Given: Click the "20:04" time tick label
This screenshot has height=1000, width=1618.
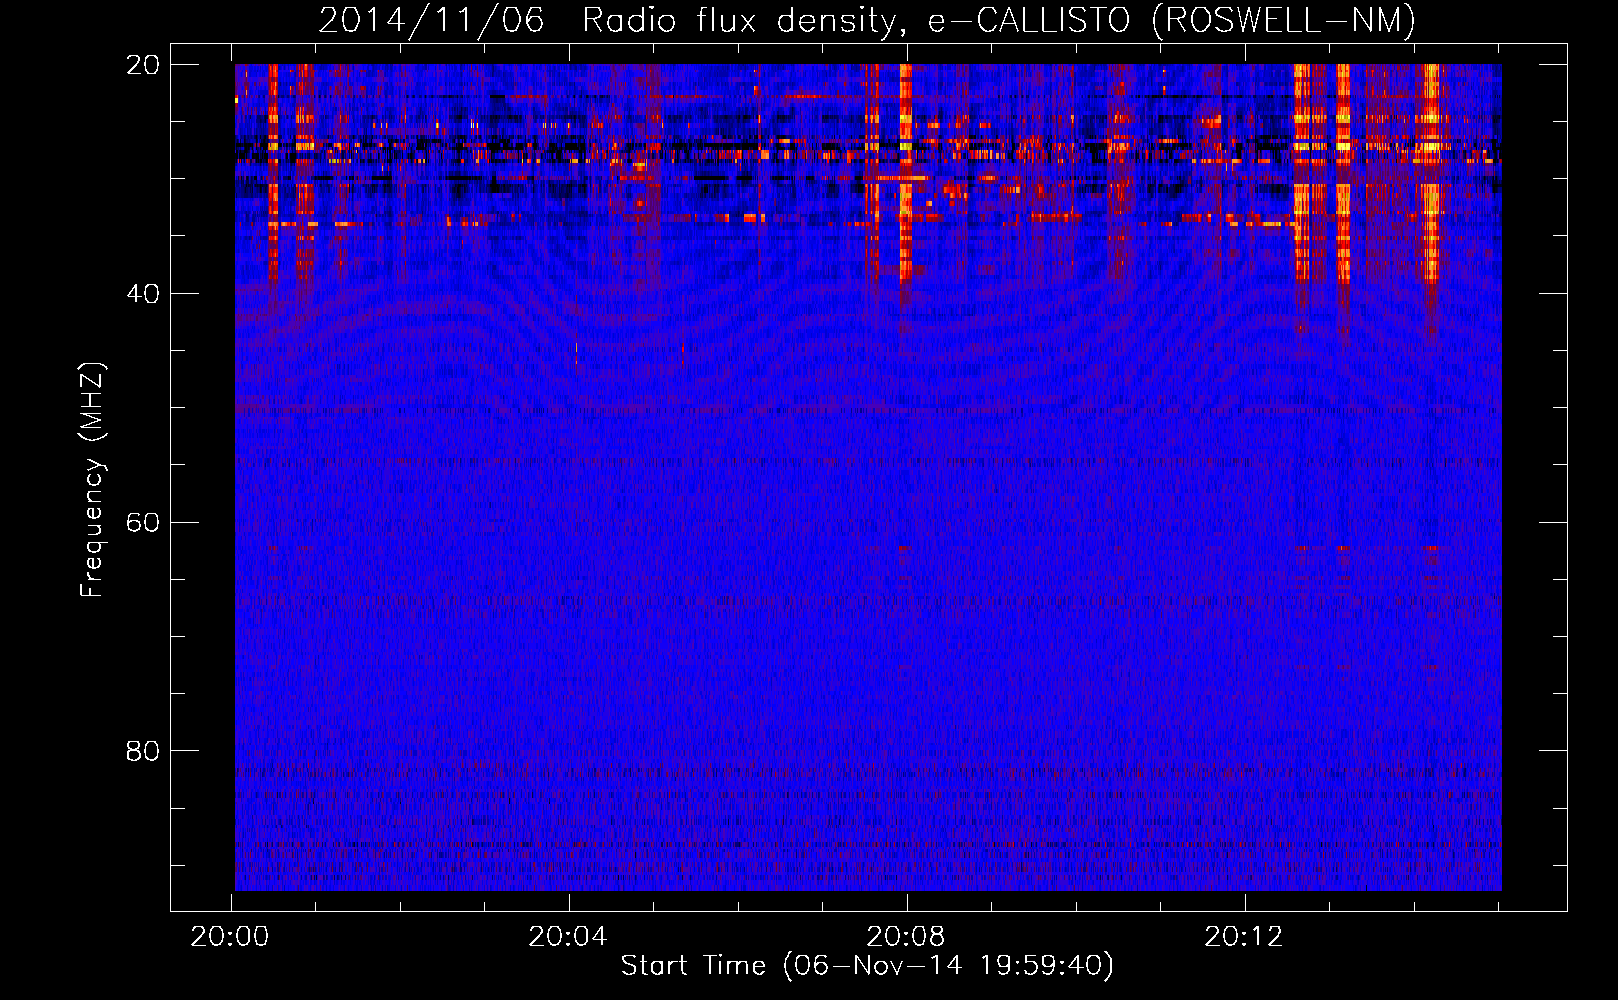Looking at the screenshot, I should coord(568,937).
